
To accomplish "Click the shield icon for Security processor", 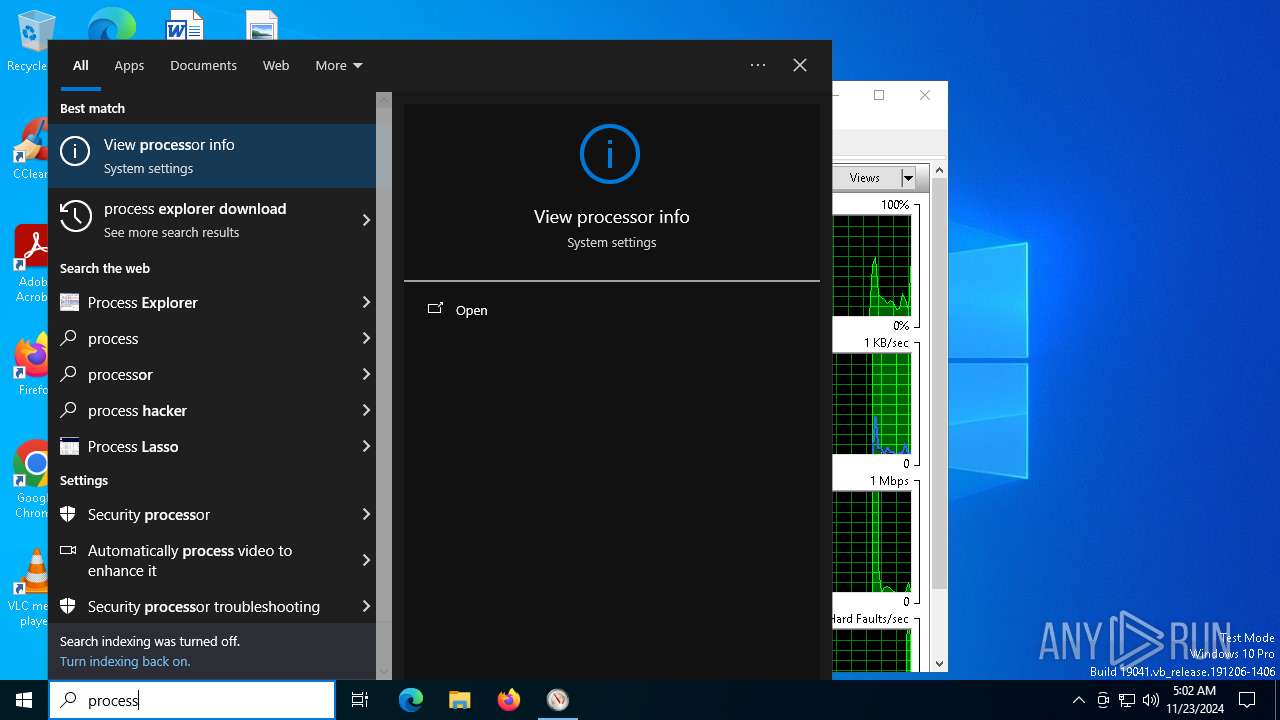I will [x=68, y=514].
